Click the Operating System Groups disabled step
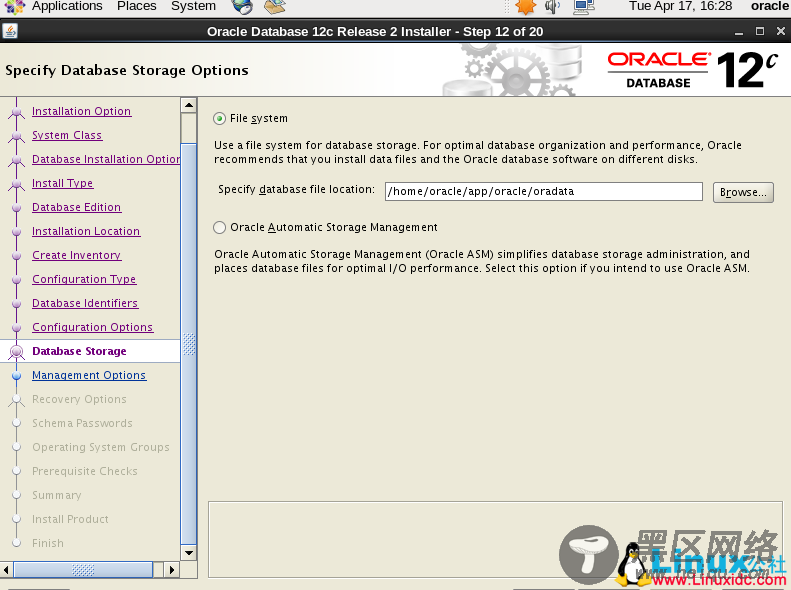 point(101,447)
